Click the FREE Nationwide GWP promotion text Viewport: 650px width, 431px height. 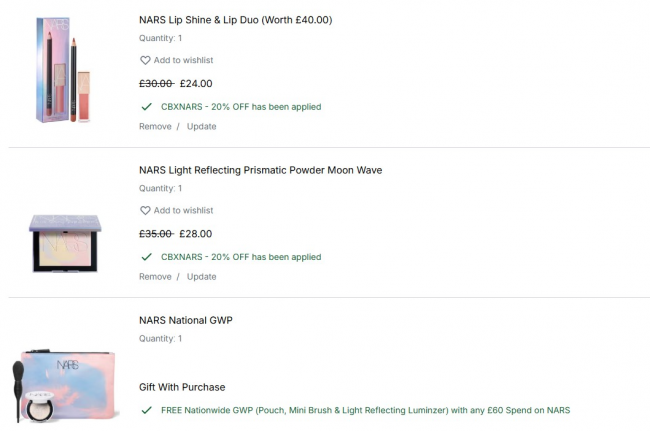coord(365,410)
